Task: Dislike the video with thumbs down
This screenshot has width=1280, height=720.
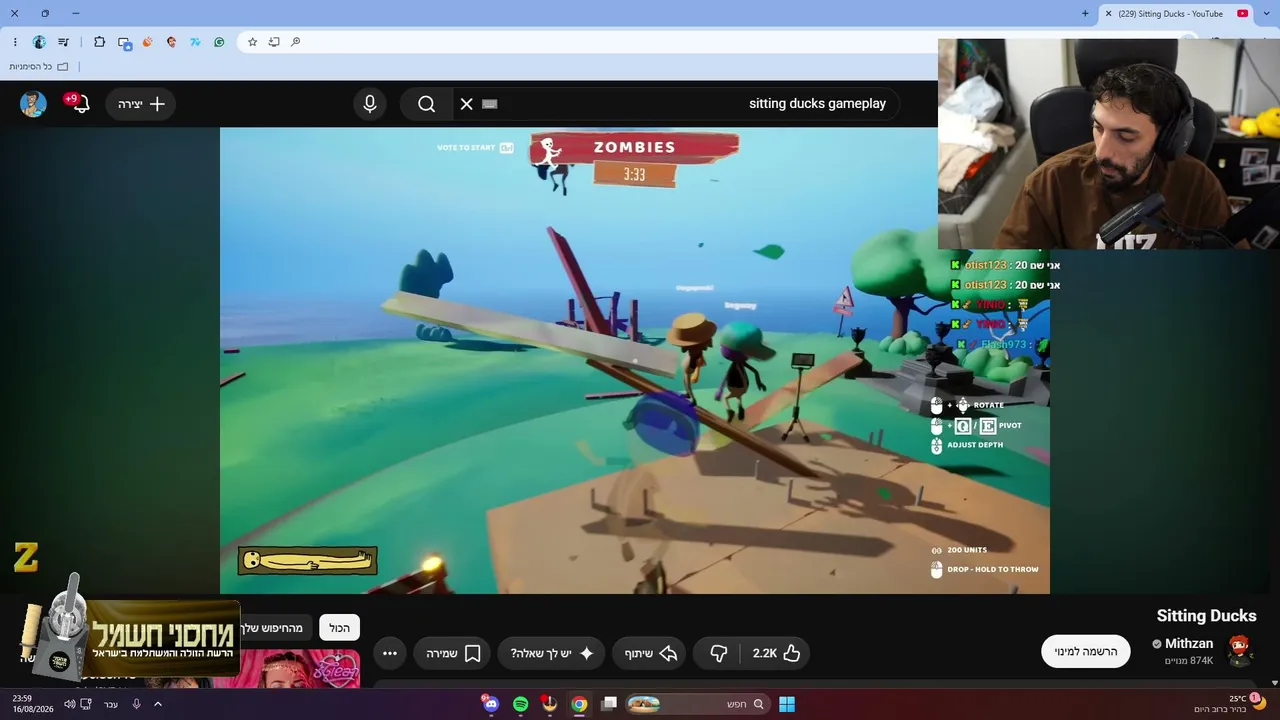Action: (718, 653)
